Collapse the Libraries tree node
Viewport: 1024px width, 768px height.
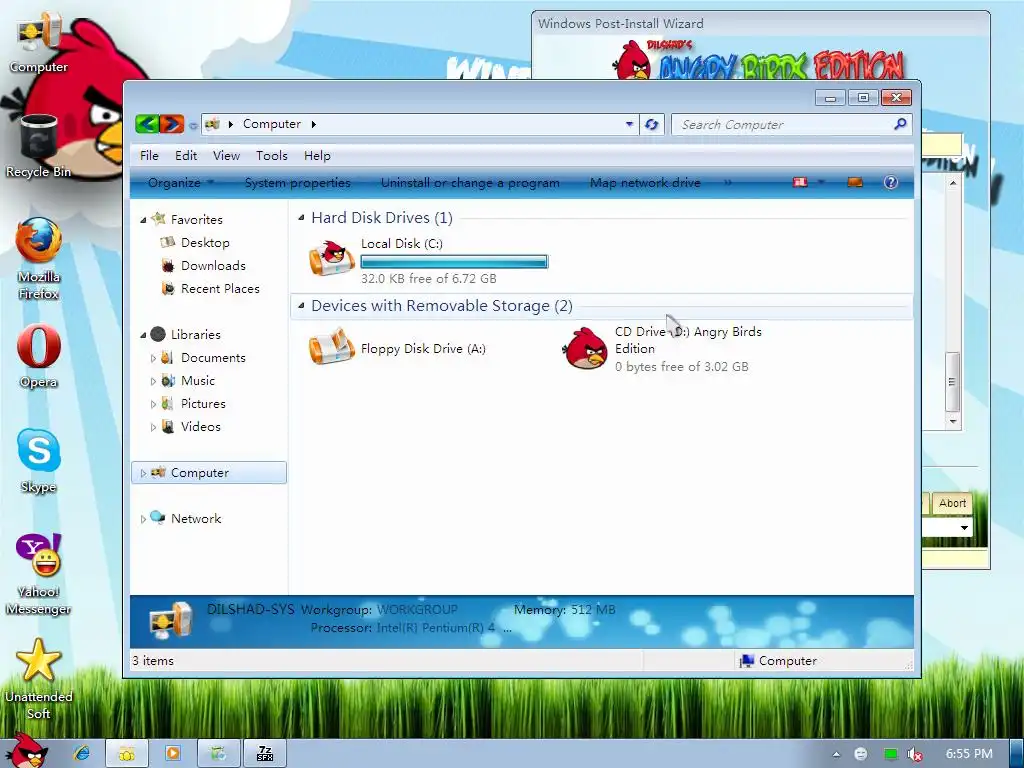tap(143, 335)
